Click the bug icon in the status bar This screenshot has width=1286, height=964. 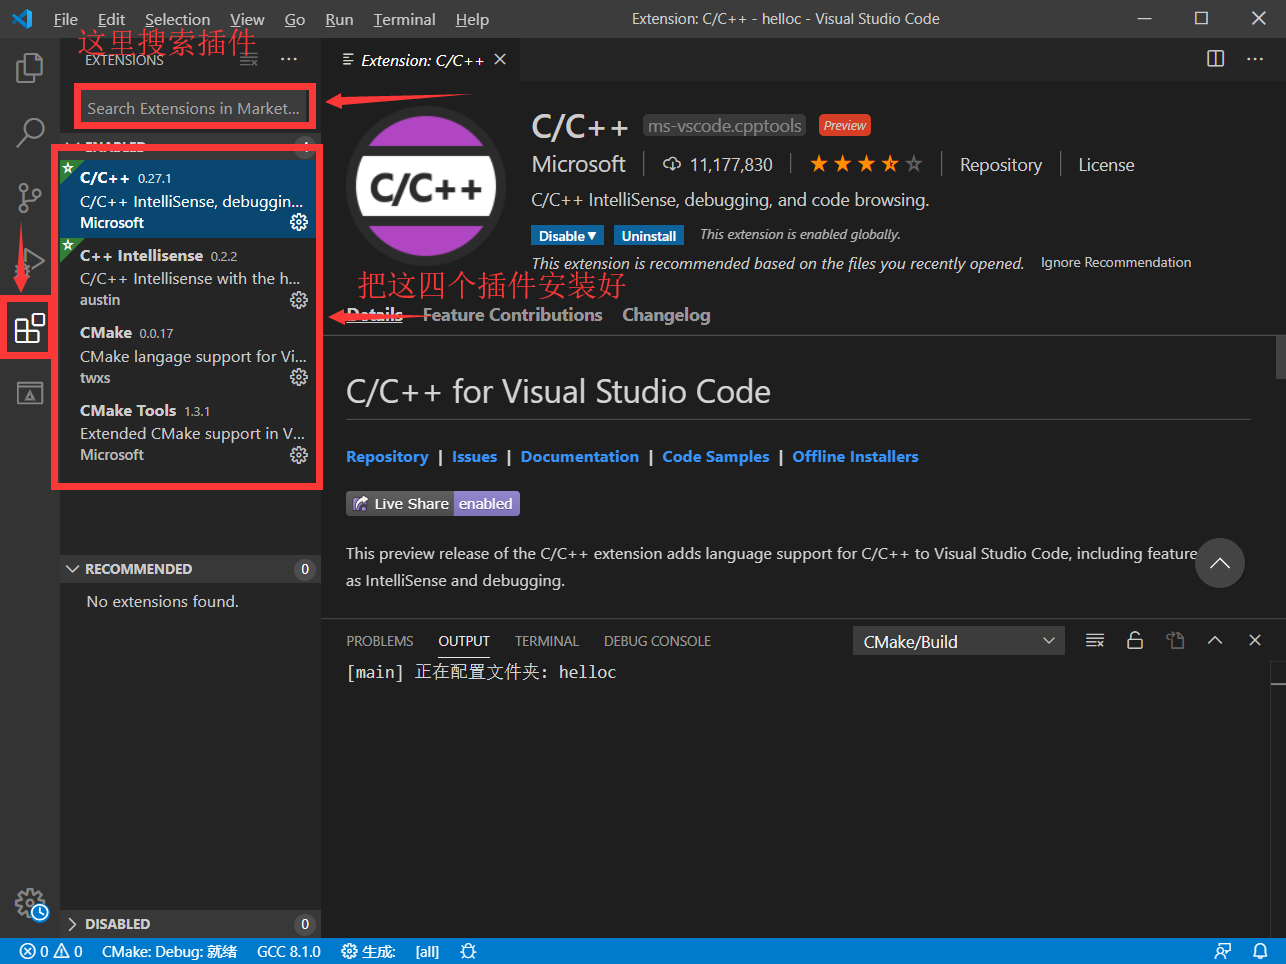(x=468, y=951)
